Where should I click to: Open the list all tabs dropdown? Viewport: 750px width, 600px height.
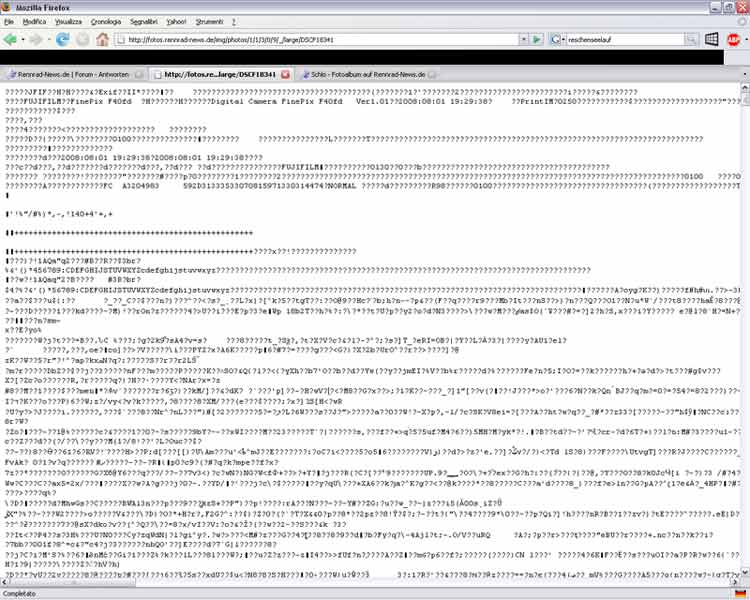tap(741, 74)
